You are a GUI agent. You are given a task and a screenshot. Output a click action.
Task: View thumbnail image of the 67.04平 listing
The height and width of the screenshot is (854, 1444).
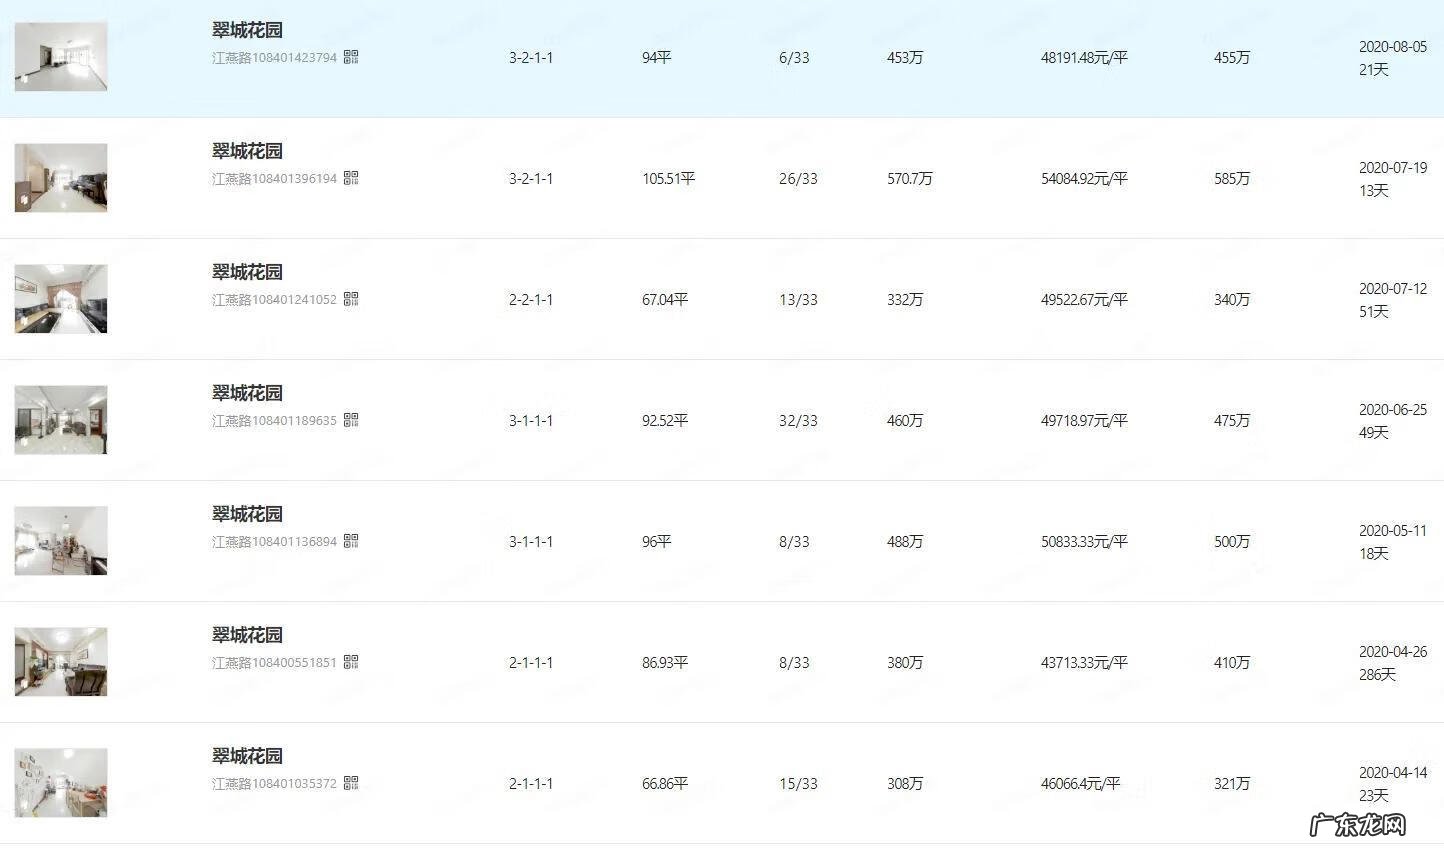(60, 298)
